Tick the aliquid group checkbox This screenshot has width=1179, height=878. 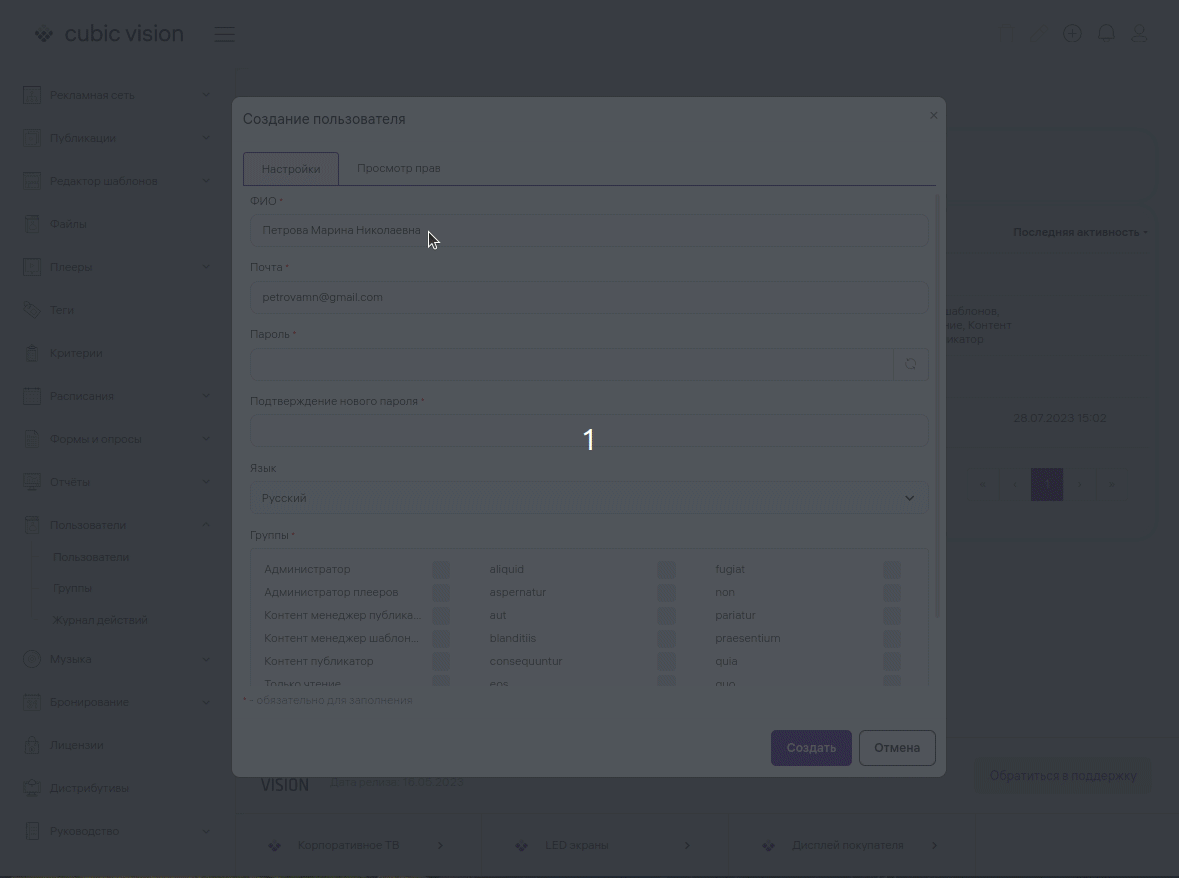point(666,569)
